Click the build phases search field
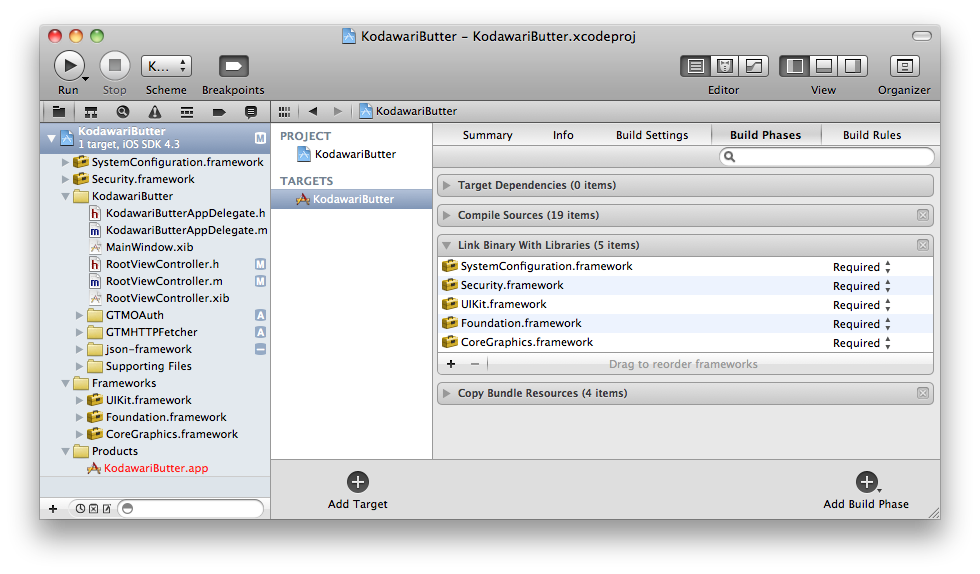This screenshot has width=980, height=574. 827,156
